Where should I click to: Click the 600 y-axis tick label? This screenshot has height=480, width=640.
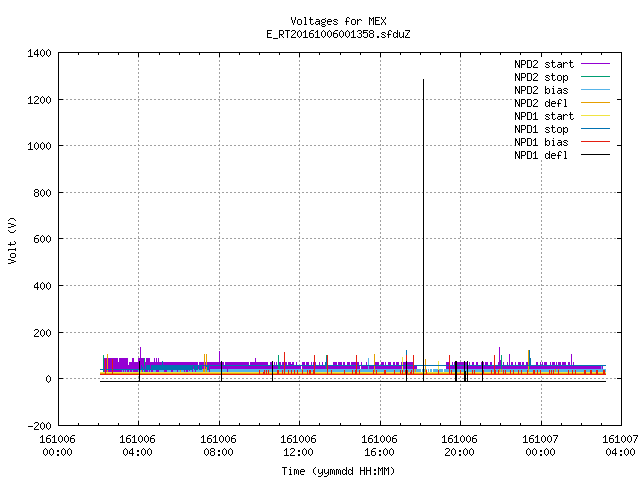[42, 240]
